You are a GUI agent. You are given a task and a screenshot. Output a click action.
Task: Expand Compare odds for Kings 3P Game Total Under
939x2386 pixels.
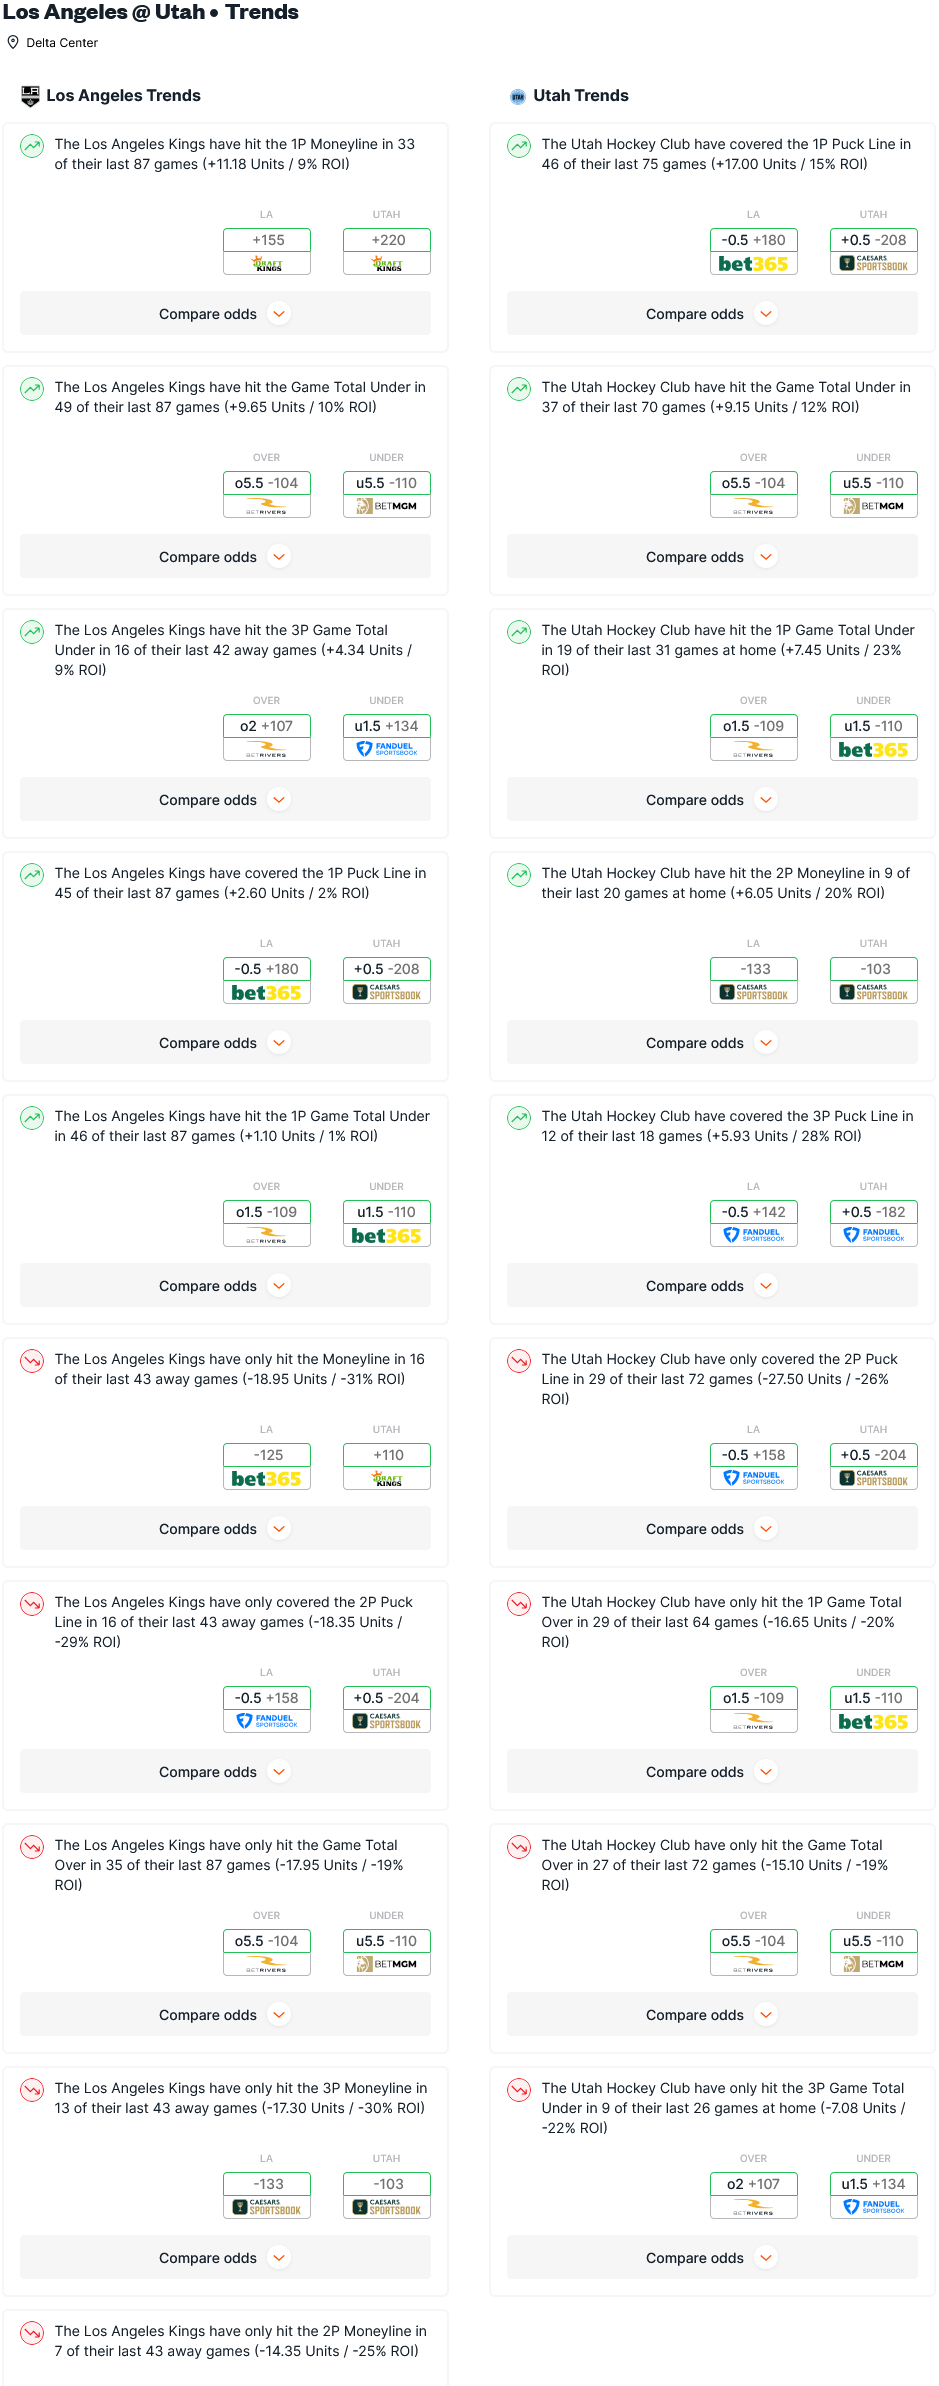point(225,799)
